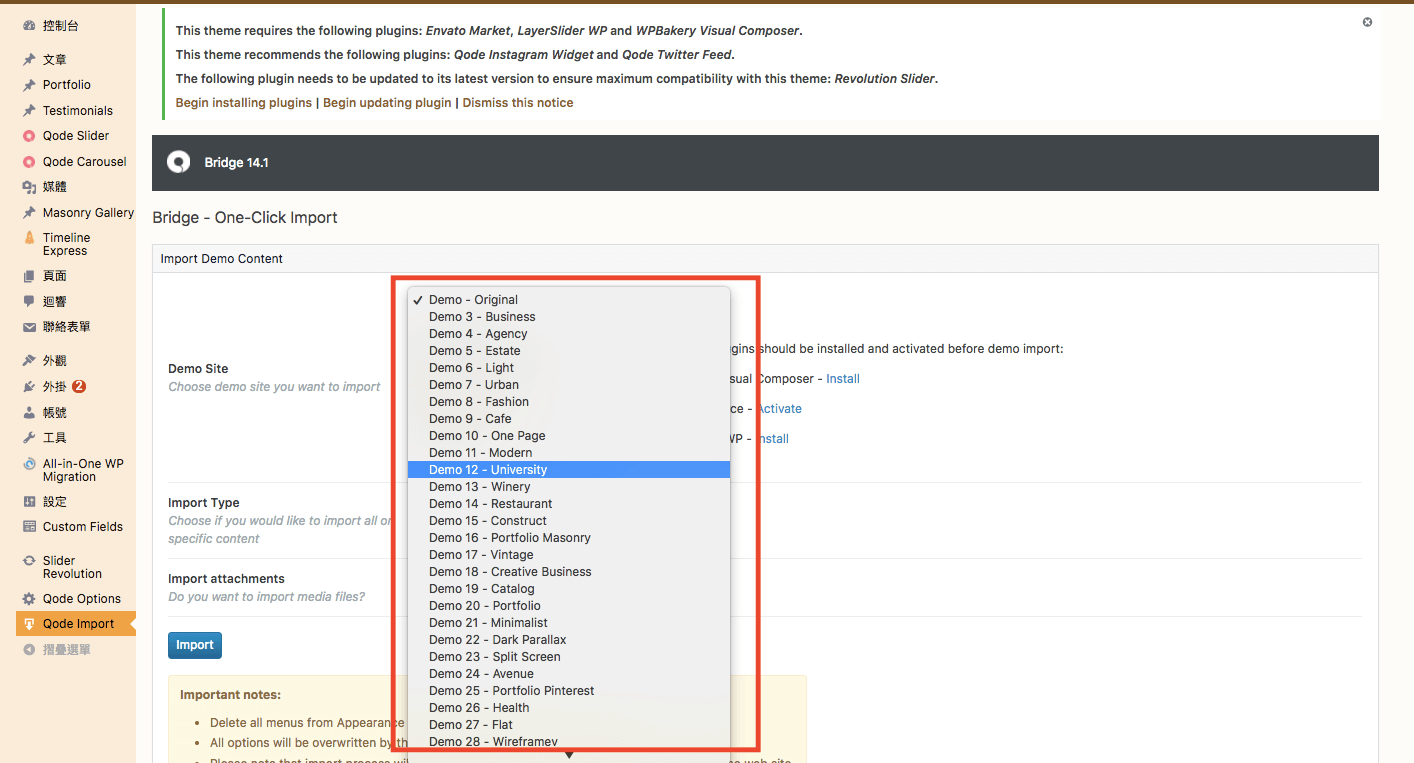
Task: Show more options with bottom list arrow
Action: 569,756
